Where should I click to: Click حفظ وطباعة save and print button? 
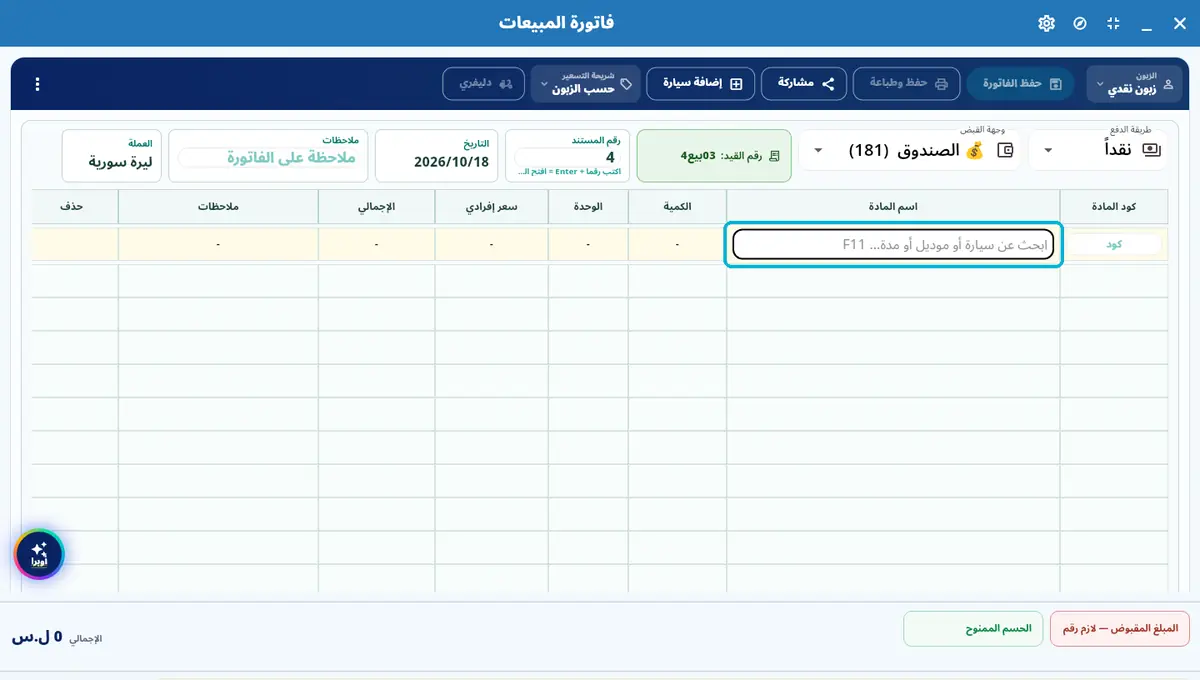[x=906, y=84]
